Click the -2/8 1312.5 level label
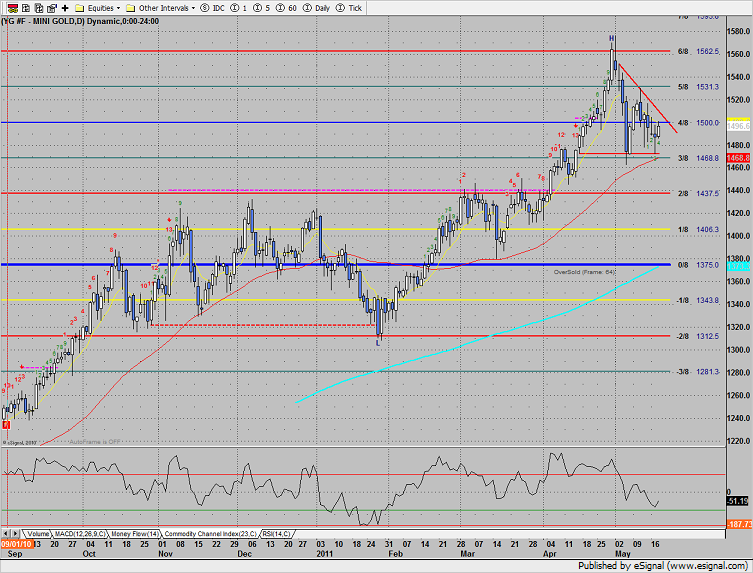753x573 pixels. point(698,336)
